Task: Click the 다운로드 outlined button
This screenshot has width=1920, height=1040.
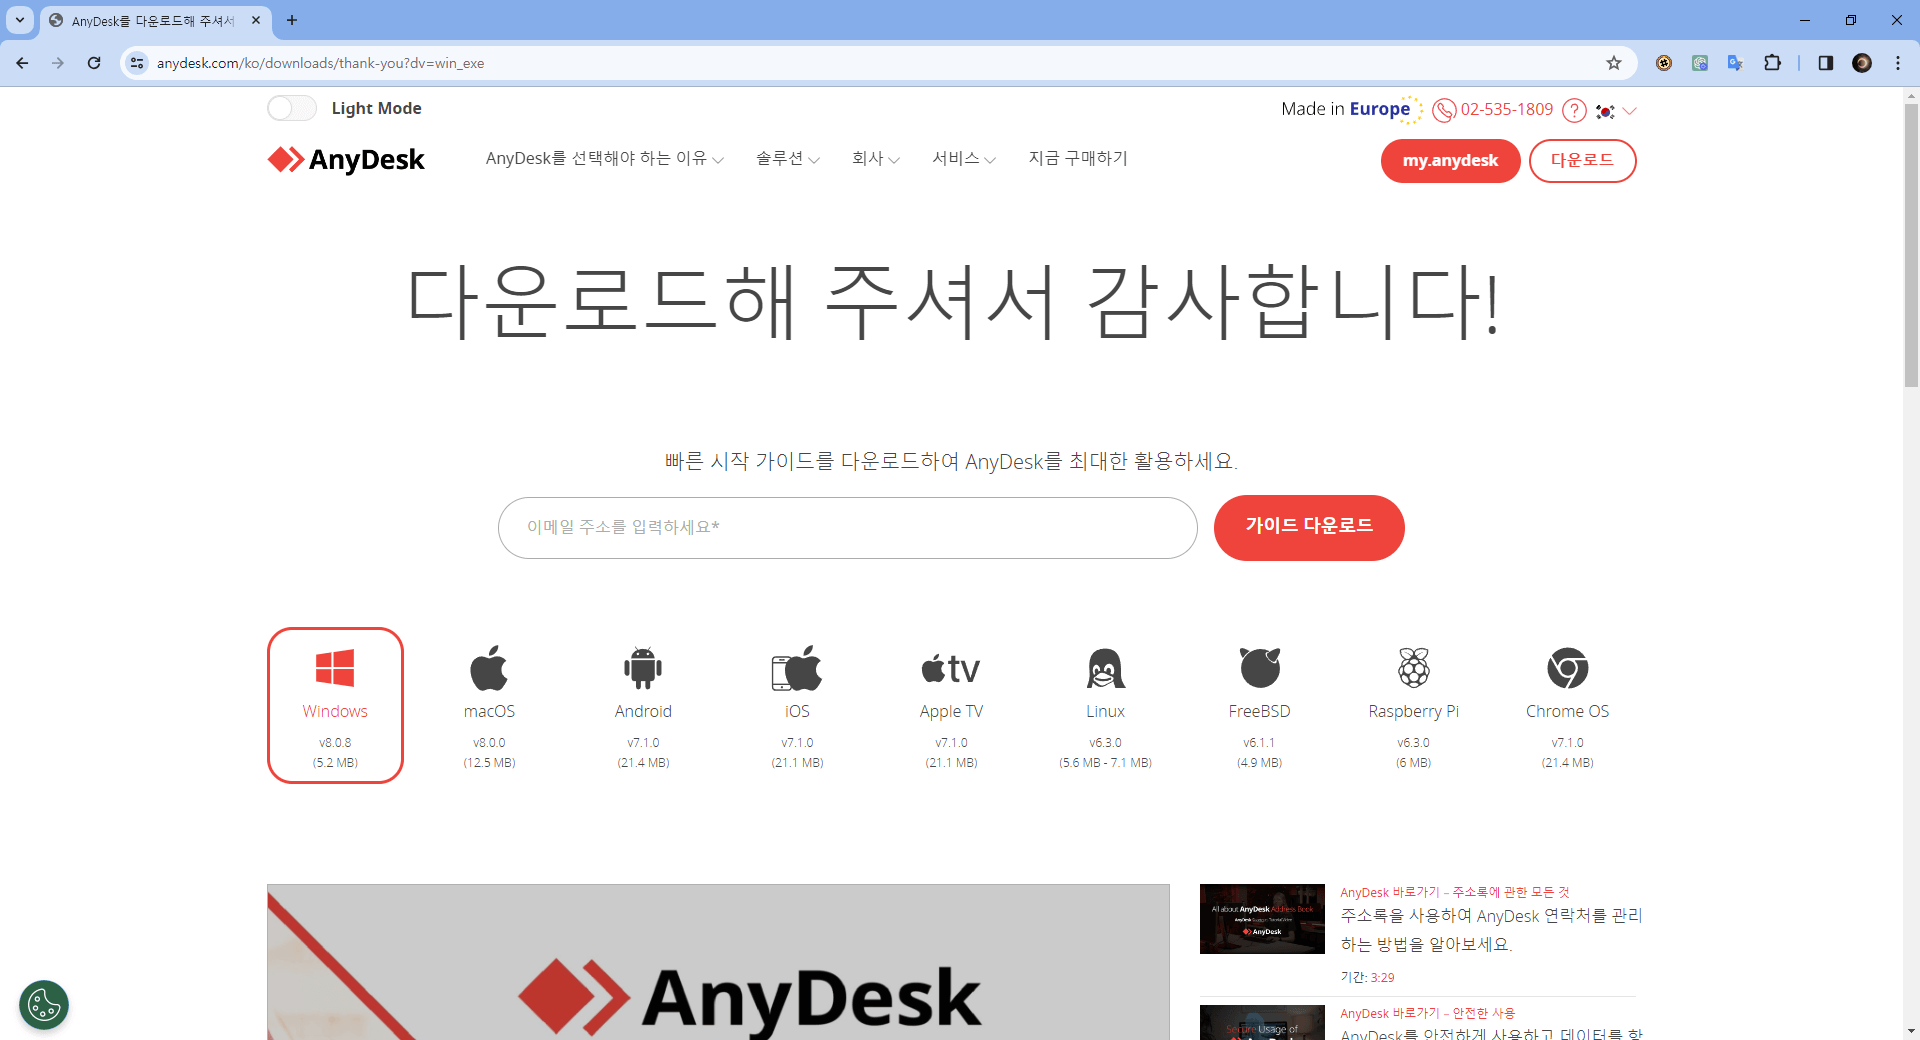Action: pos(1582,160)
